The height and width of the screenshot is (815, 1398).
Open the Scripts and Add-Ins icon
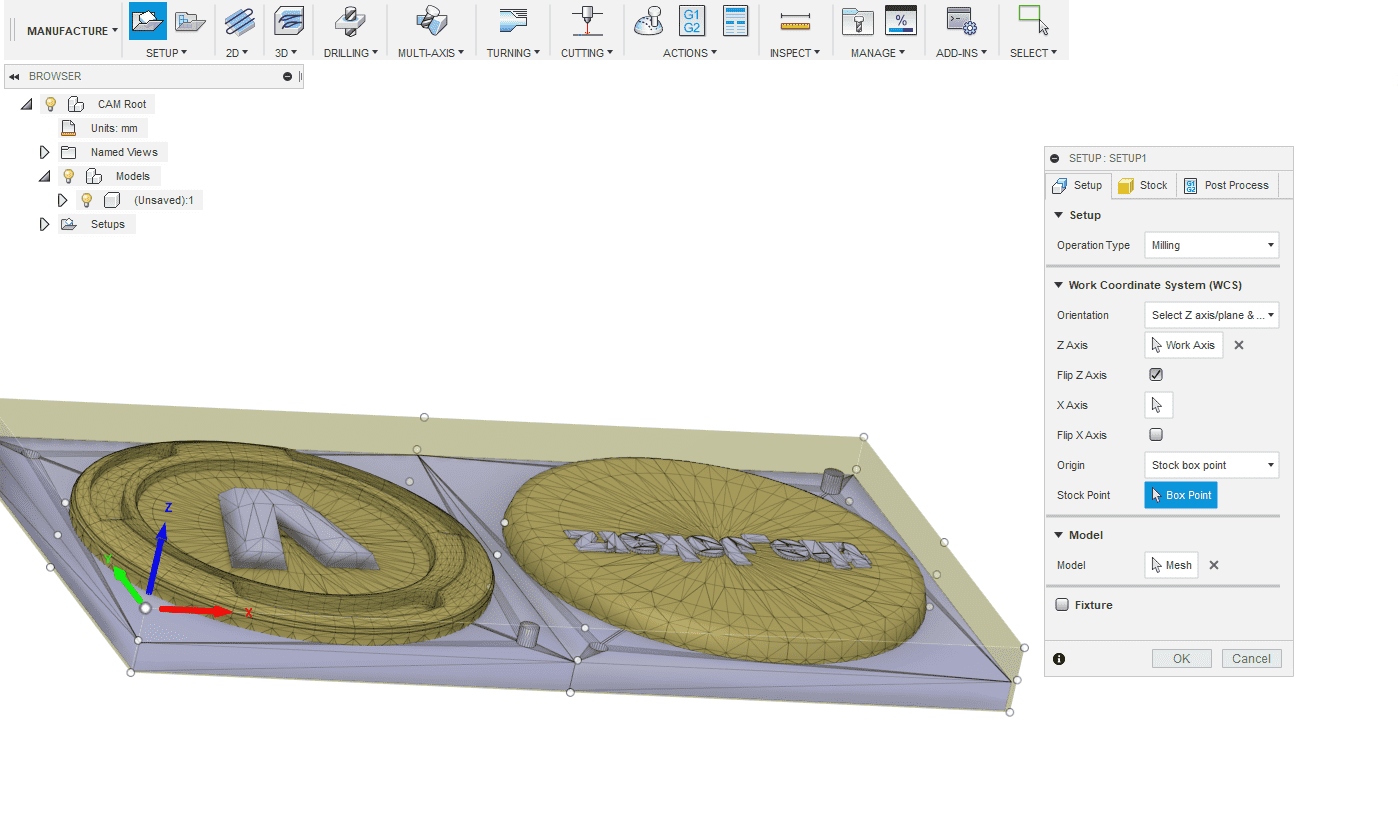pyautogui.click(x=961, y=20)
